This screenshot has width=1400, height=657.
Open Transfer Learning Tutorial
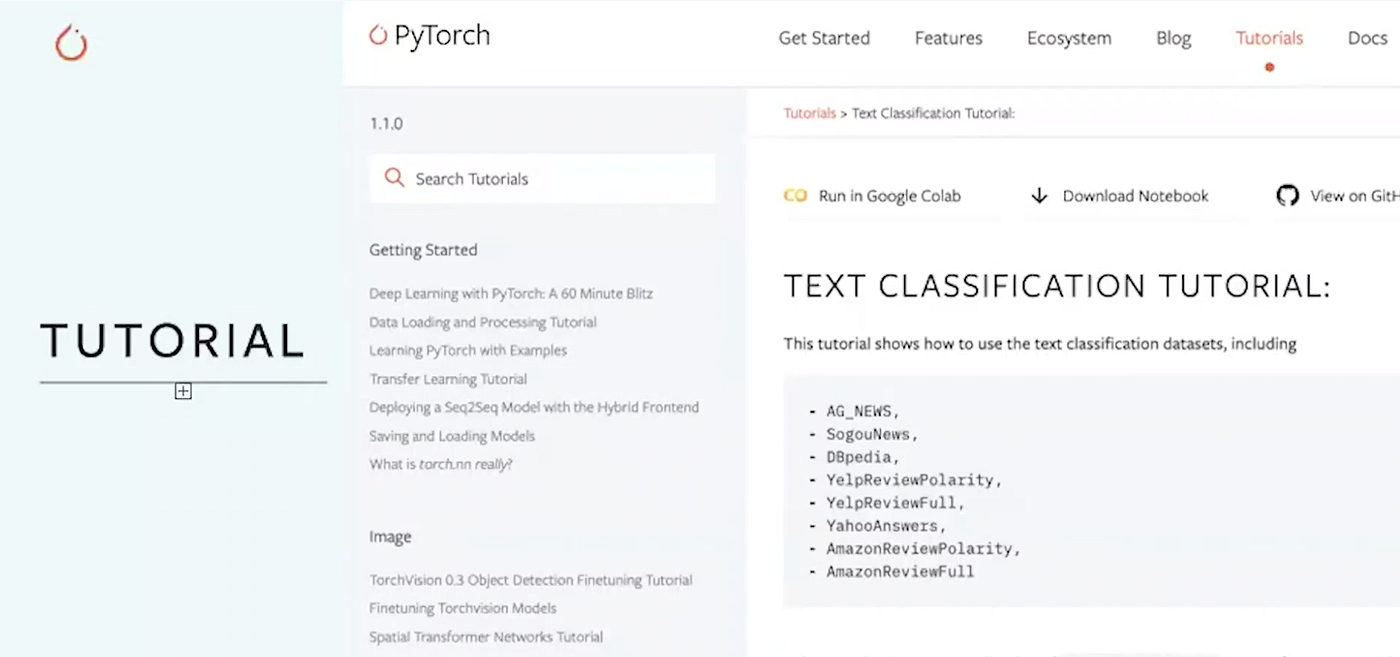[448, 379]
